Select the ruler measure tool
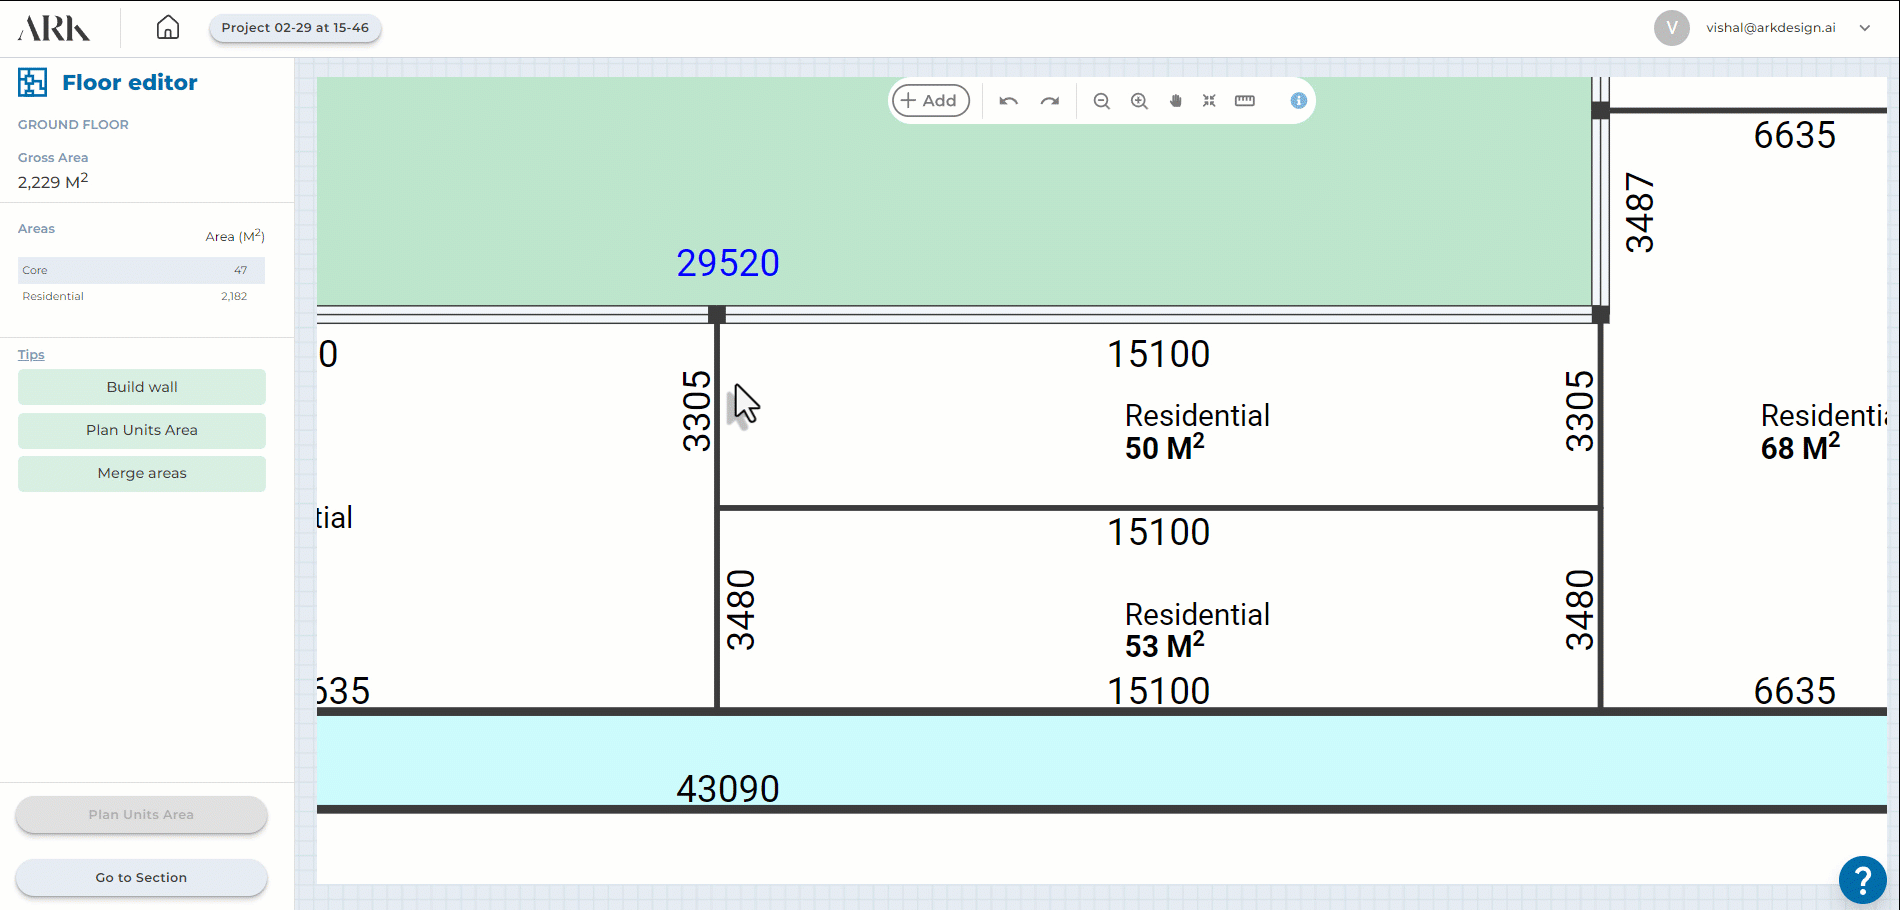1900x910 pixels. point(1245,101)
